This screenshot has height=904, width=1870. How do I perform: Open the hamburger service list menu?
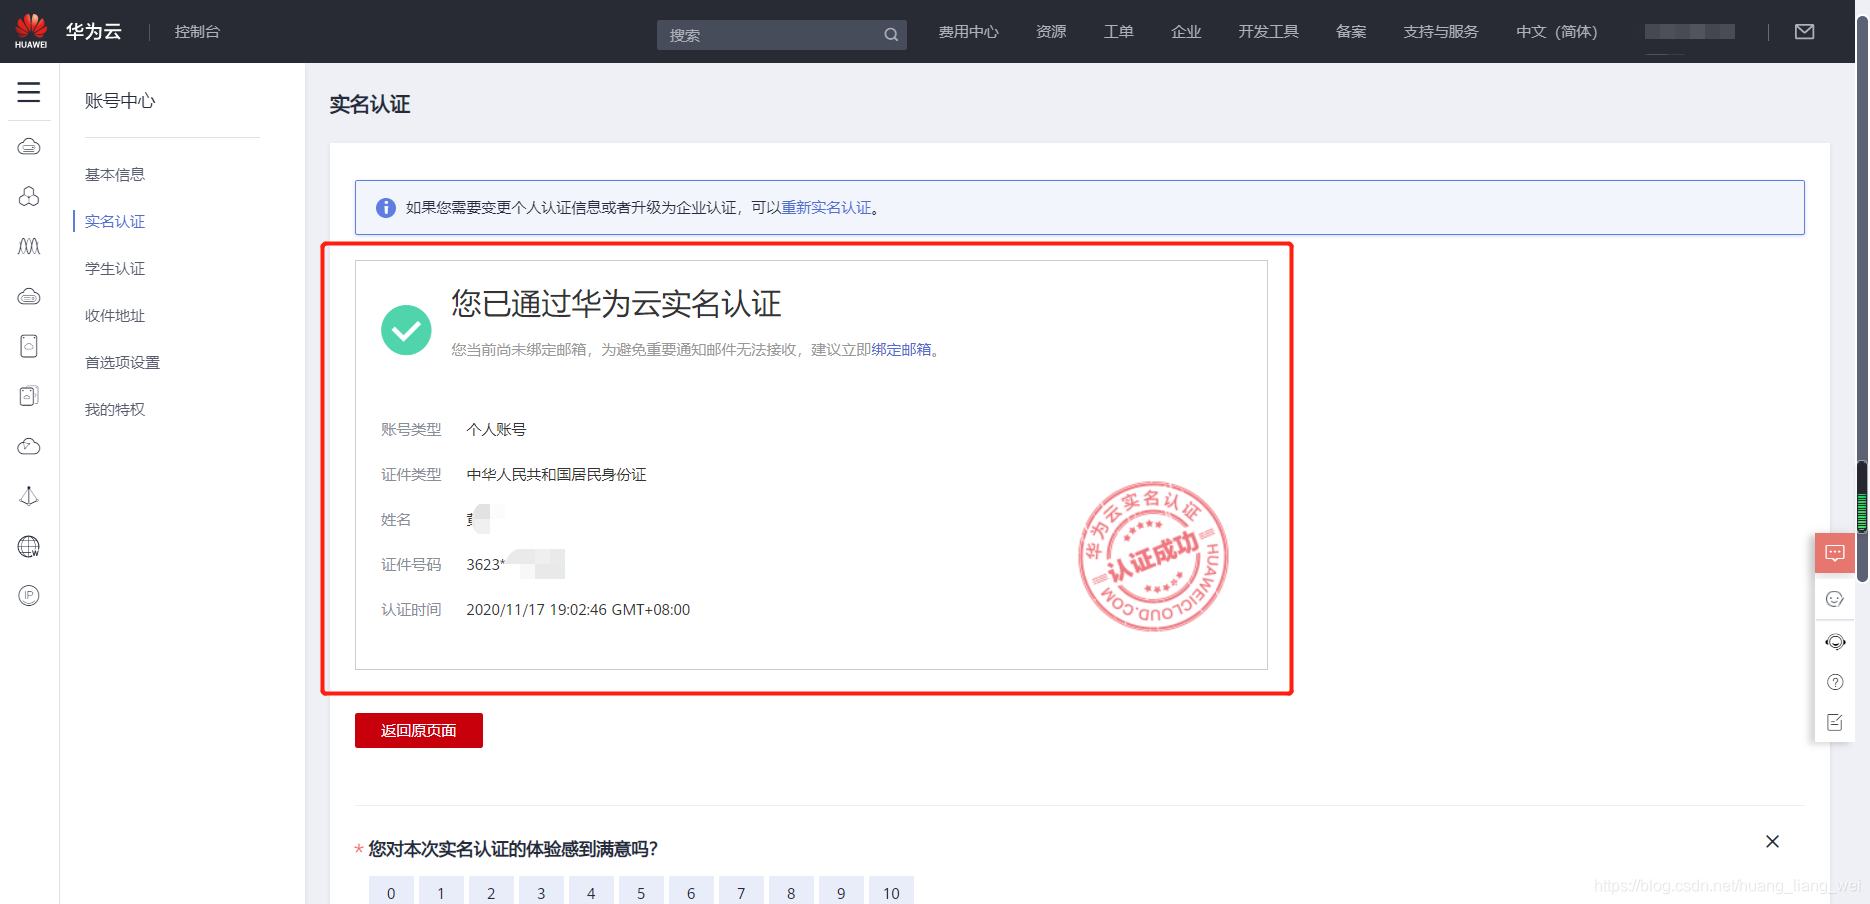click(x=29, y=93)
